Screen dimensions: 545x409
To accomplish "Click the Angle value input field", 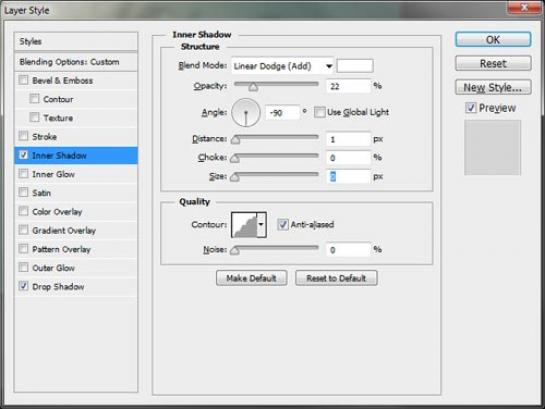I will click(282, 113).
